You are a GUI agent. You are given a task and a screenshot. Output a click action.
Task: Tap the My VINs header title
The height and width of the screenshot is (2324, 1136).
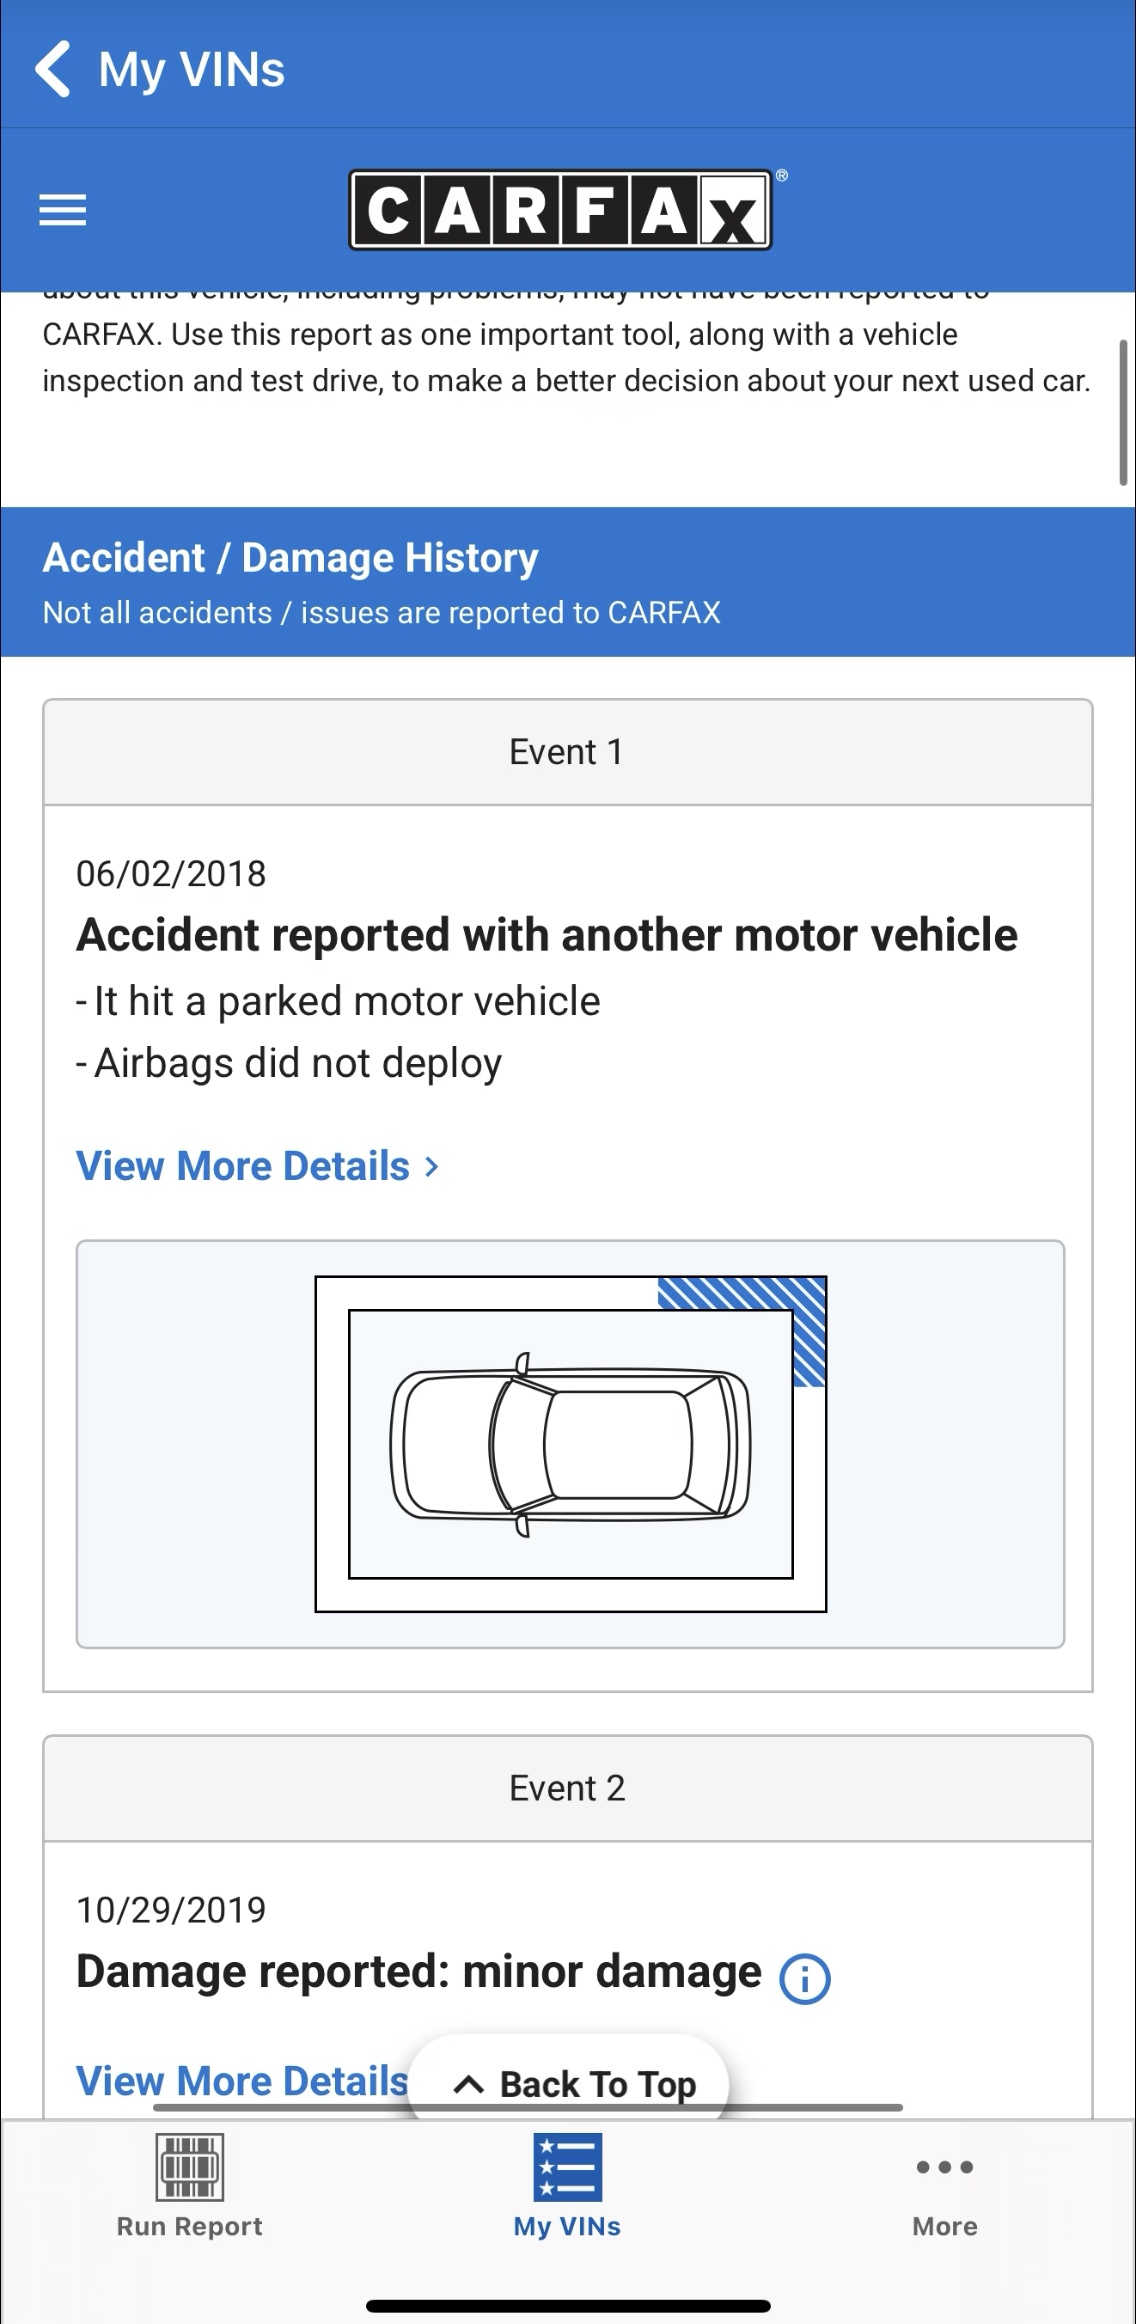(191, 70)
